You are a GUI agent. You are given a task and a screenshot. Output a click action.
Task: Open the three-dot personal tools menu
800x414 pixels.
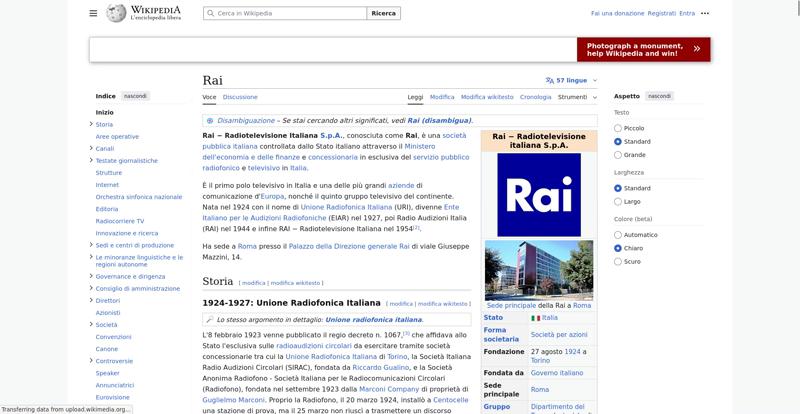[705, 13]
